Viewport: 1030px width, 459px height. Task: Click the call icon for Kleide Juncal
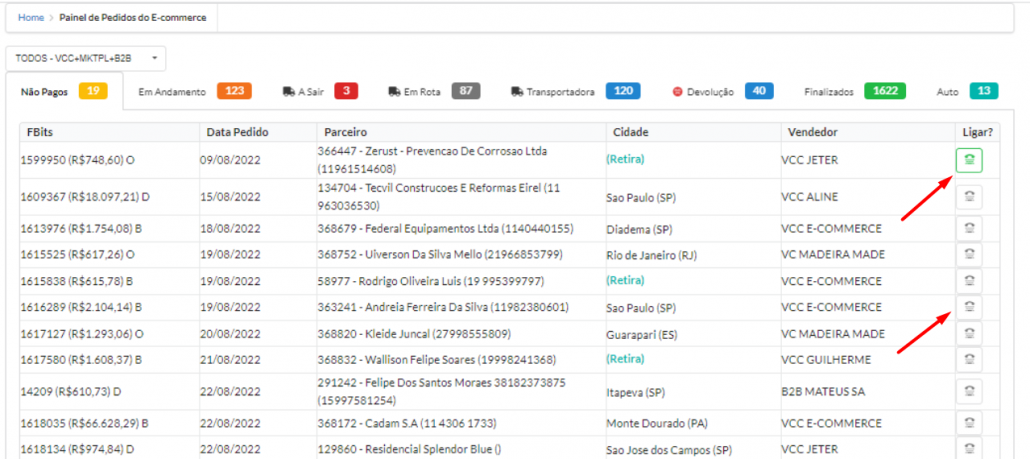point(969,333)
